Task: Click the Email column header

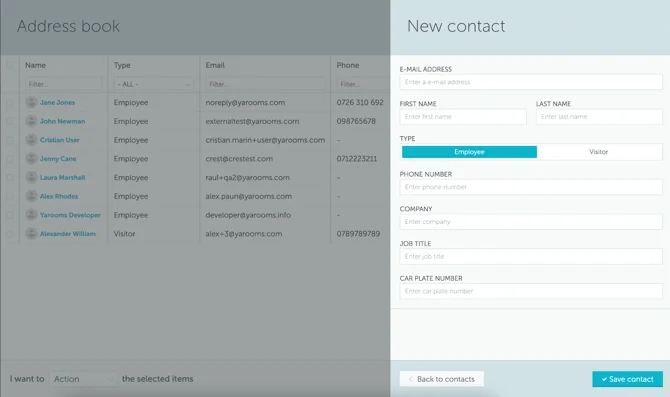Action: [x=215, y=65]
